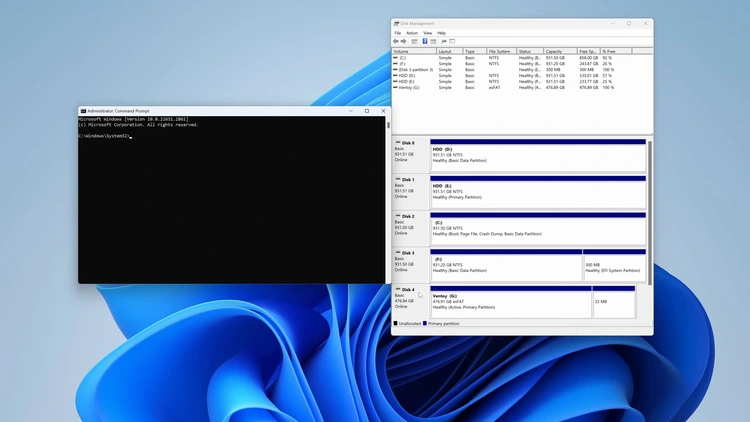Click the blue Help icon in Disk Management toolbar
The width and height of the screenshot is (750, 422).
click(x=425, y=42)
